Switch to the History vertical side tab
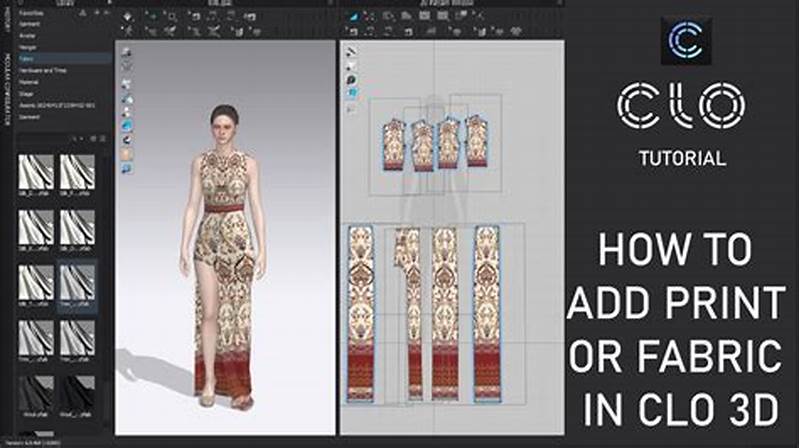Screen dimensions: 800x448 pyautogui.click(x=7, y=20)
